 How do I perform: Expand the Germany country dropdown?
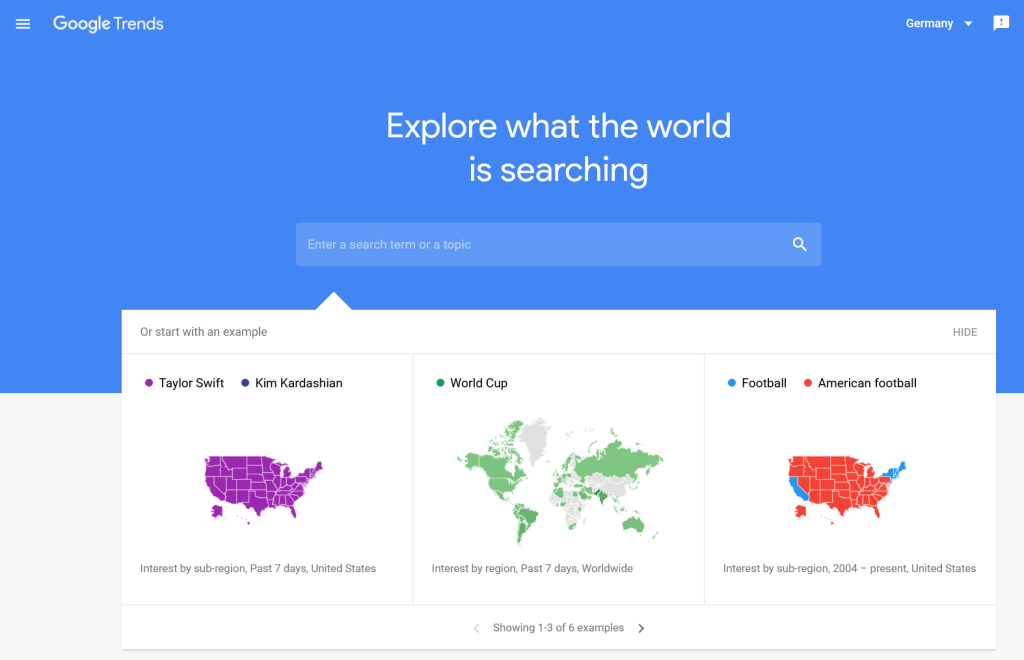[939, 24]
